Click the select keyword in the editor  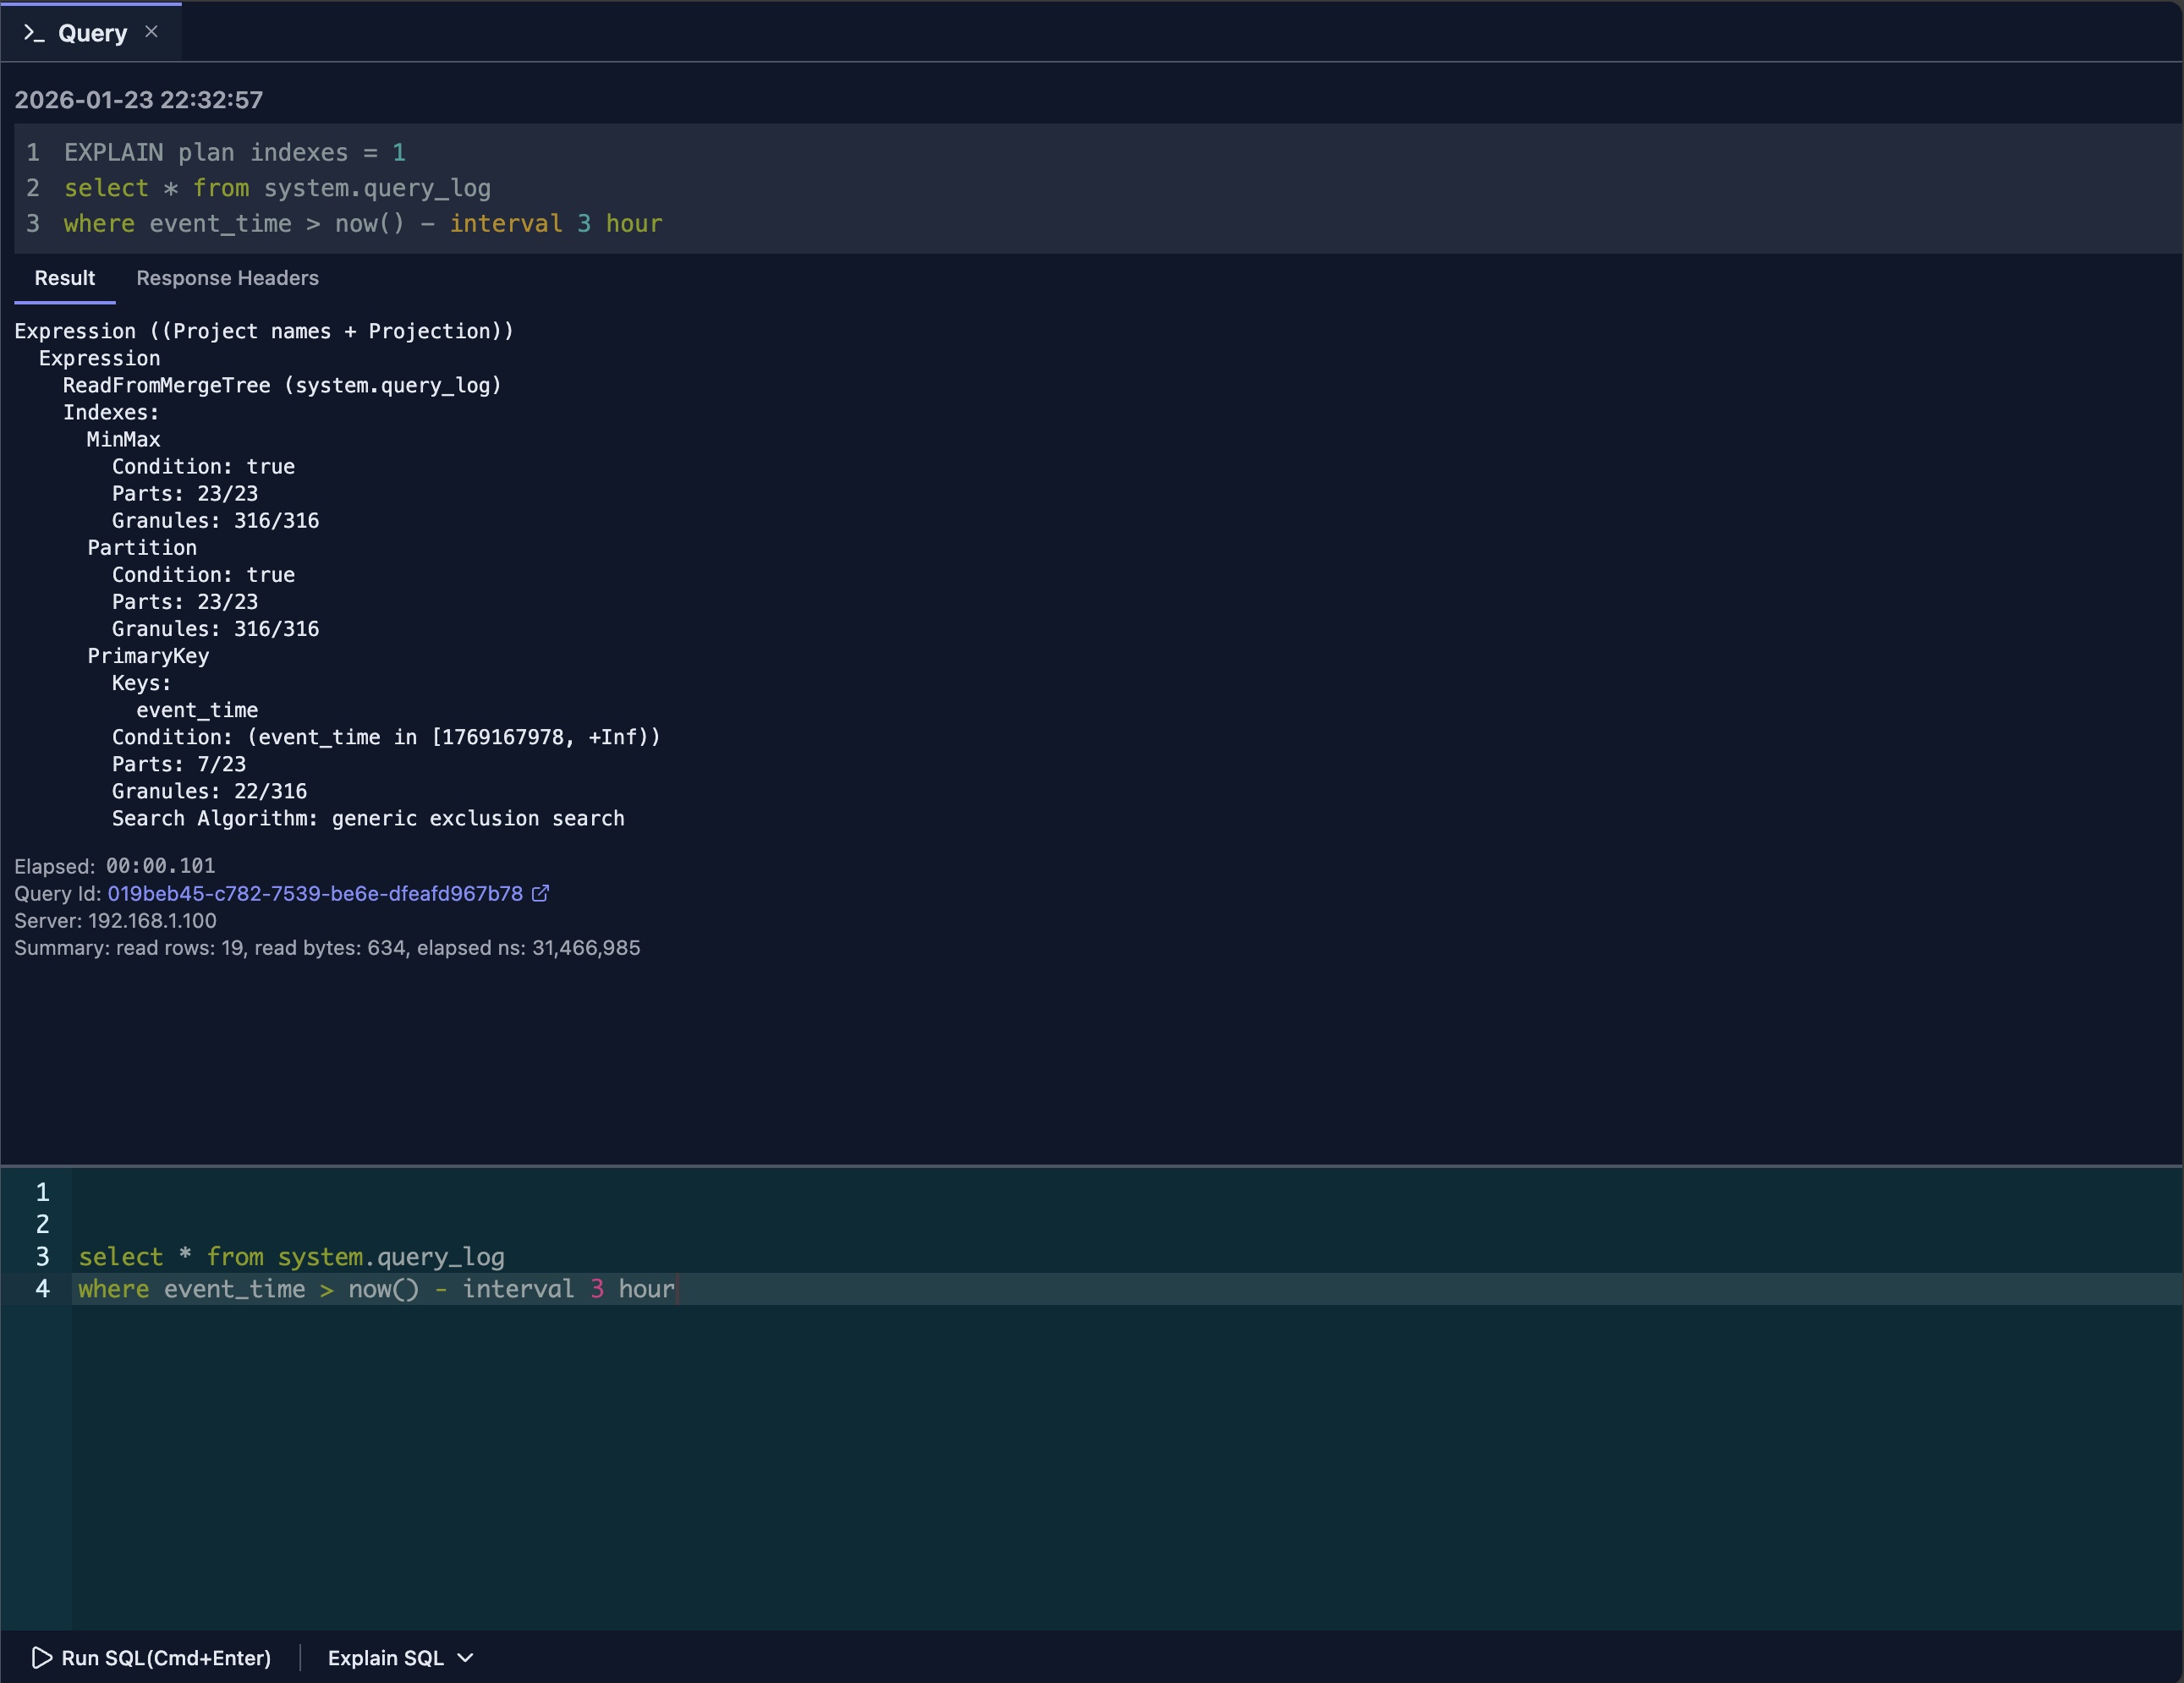pos(120,1256)
